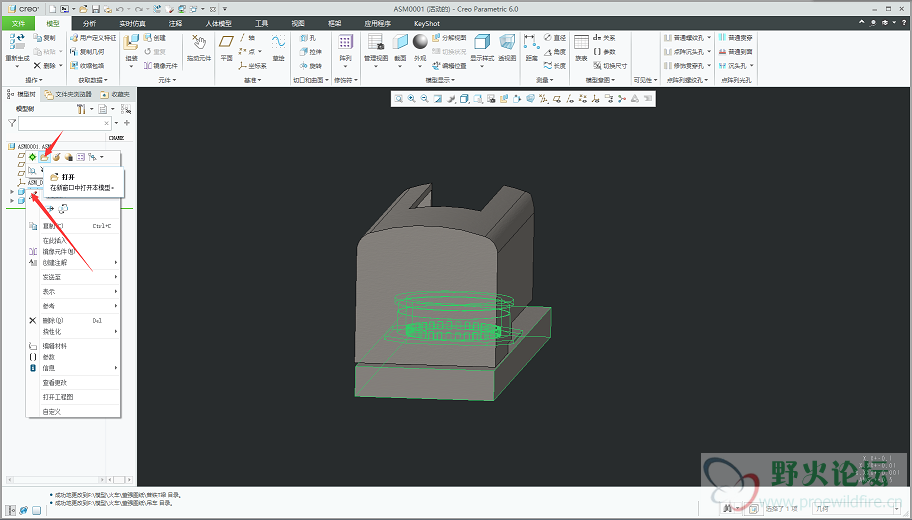Click the Exploded View (分解视图) toggle
The height and width of the screenshot is (520, 912).
point(449,38)
